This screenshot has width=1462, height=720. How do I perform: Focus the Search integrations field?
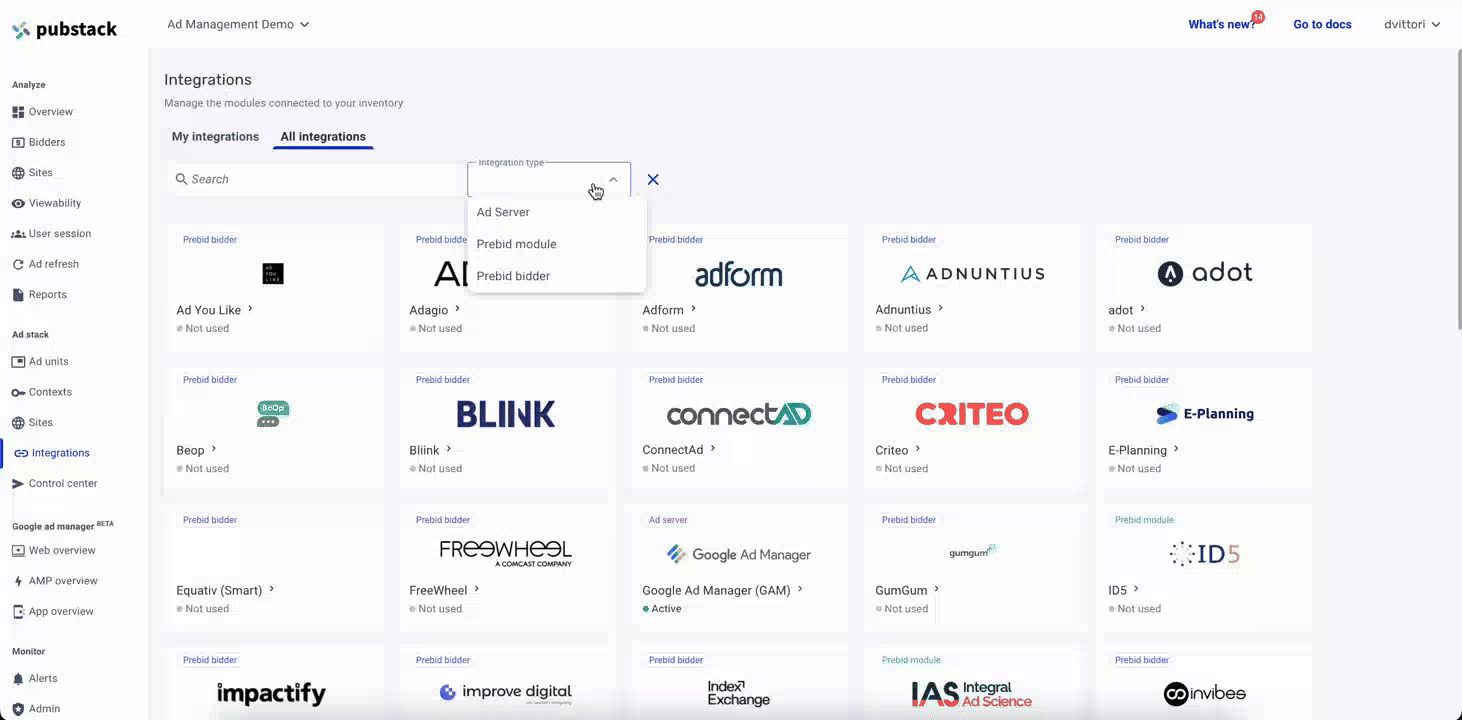click(x=312, y=179)
